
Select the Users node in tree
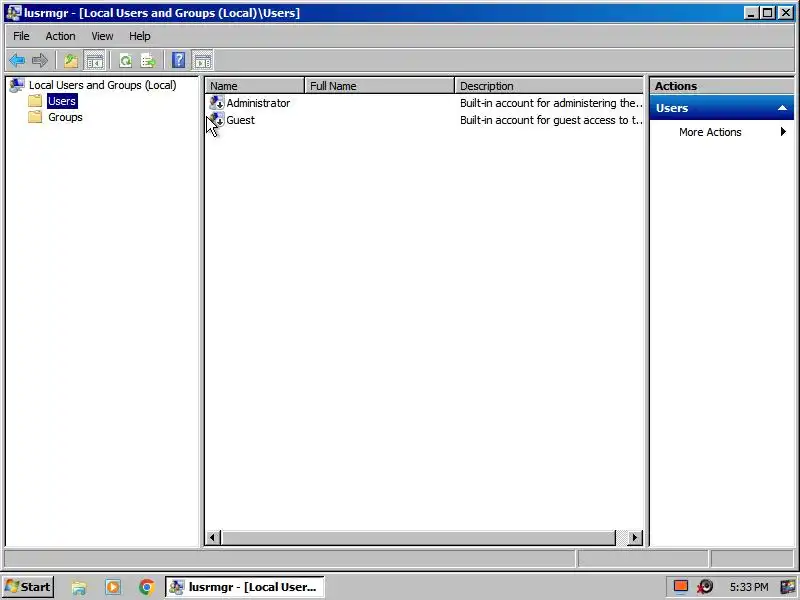[62, 101]
